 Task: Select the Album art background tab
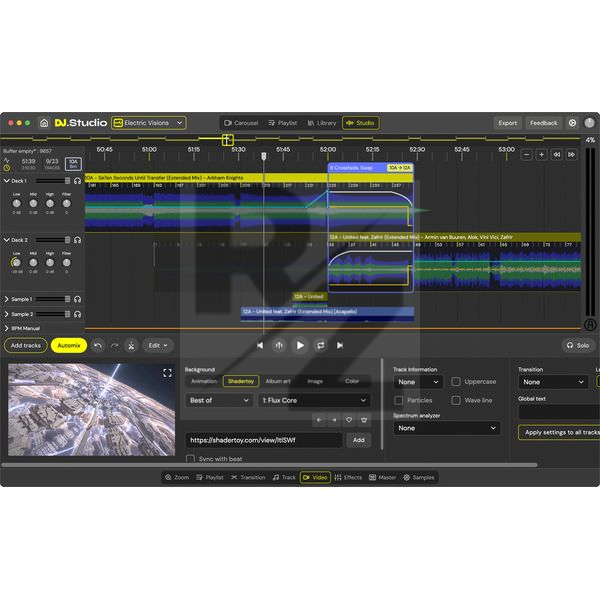click(278, 381)
